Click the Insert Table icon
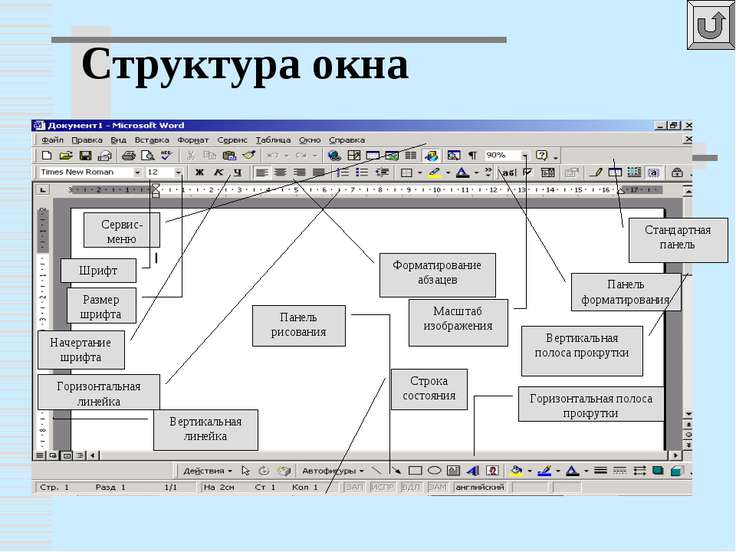Image resolution: width=736 pixels, height=552 pixels. pos(373,155)
